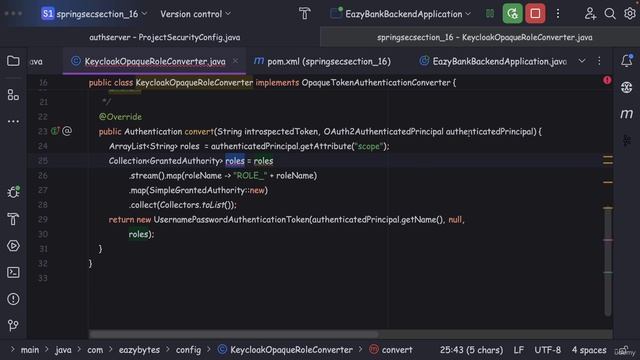Change the 4 spaces indent setting
Screen dimensions: 640x360
click(x=589, y=350)
